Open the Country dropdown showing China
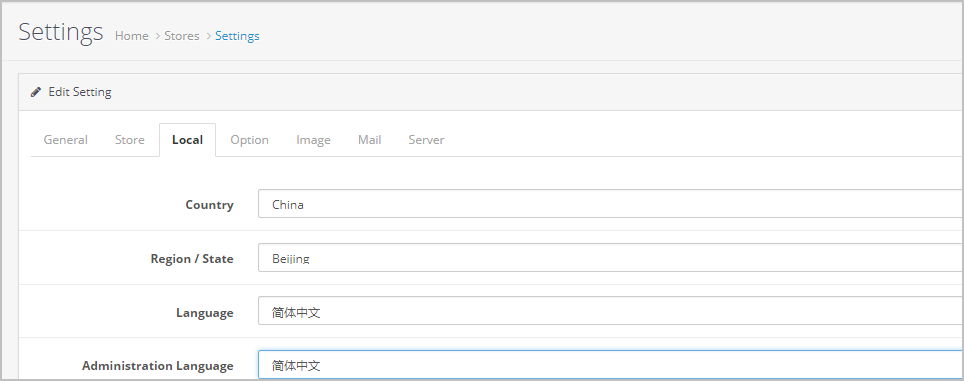This screenshot has width=964, height=381. click(610, 204)
